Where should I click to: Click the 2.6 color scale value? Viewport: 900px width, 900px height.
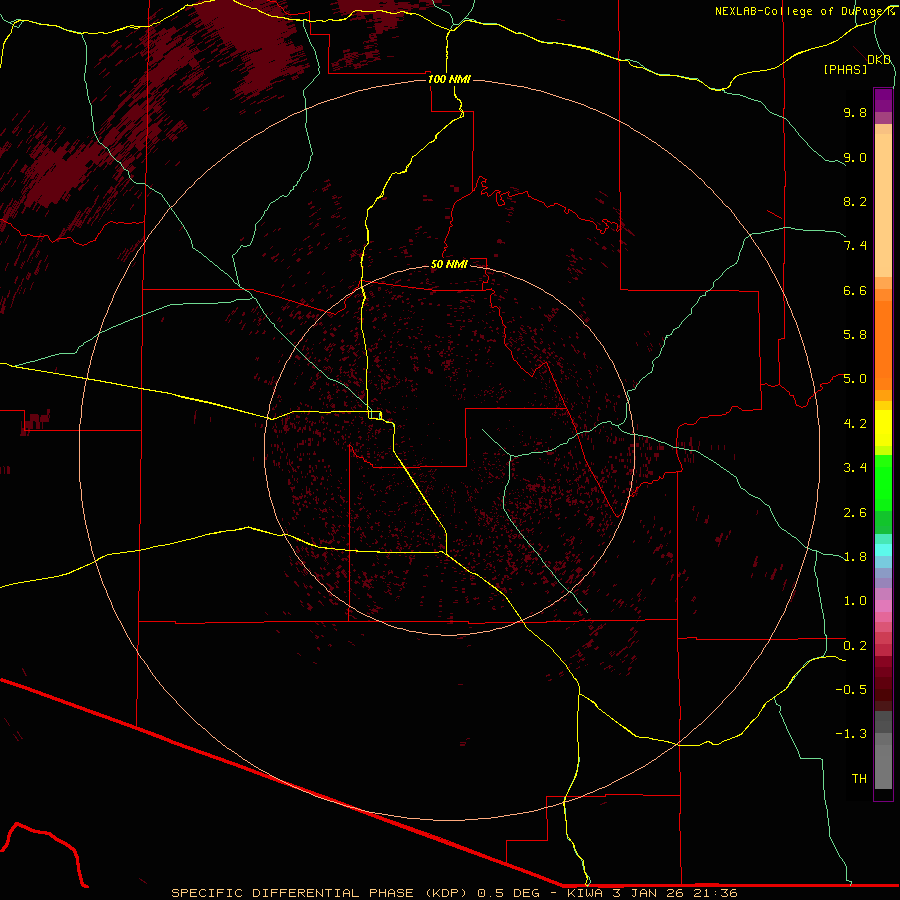click(x=855, y=513)
